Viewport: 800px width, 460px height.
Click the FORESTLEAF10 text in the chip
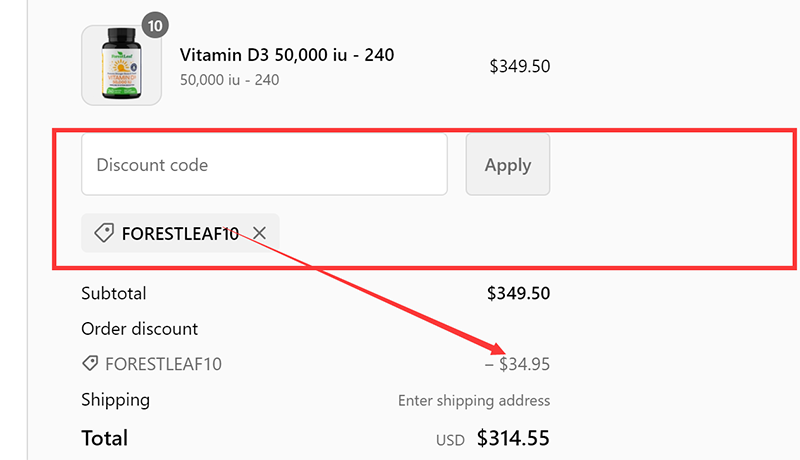180,234
